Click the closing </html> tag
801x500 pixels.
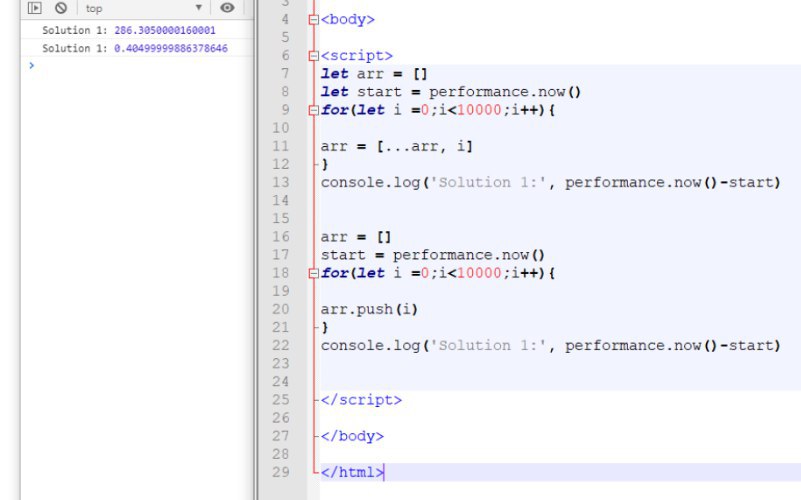pyautogui.click(x=352, y=472)
